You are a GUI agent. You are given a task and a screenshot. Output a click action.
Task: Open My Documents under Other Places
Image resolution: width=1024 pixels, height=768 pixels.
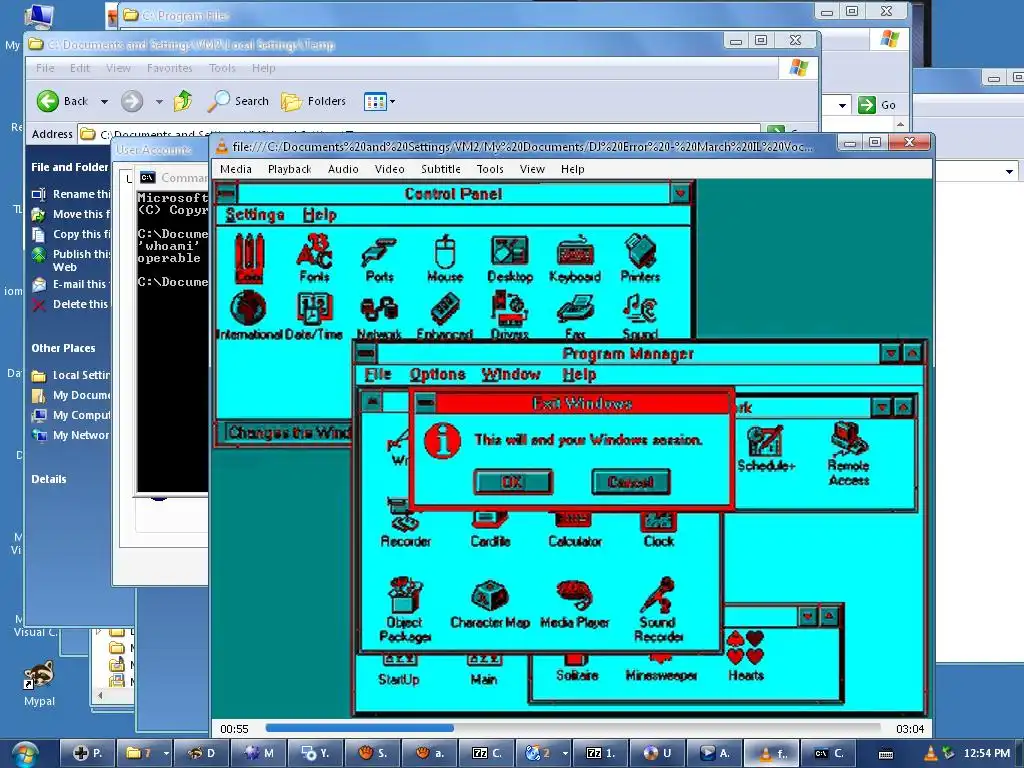71,395
